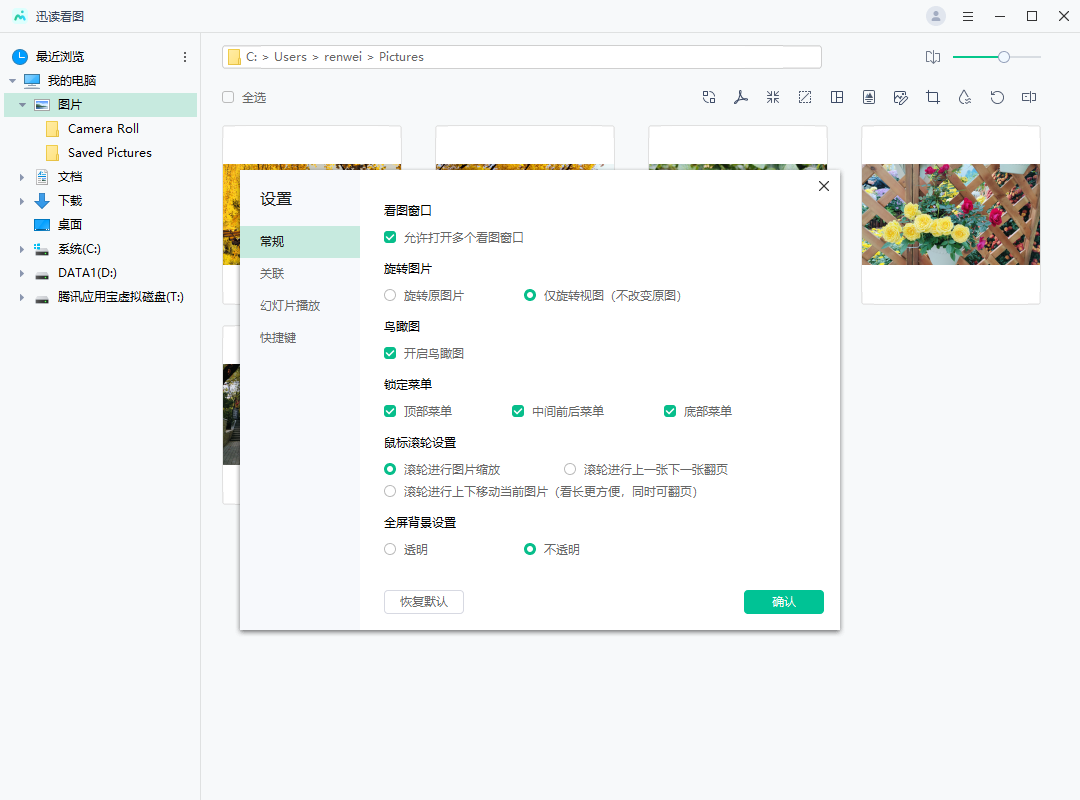Click the image edit pencil icon
This screenshot has height=800, width=1080.
[901, 97]
